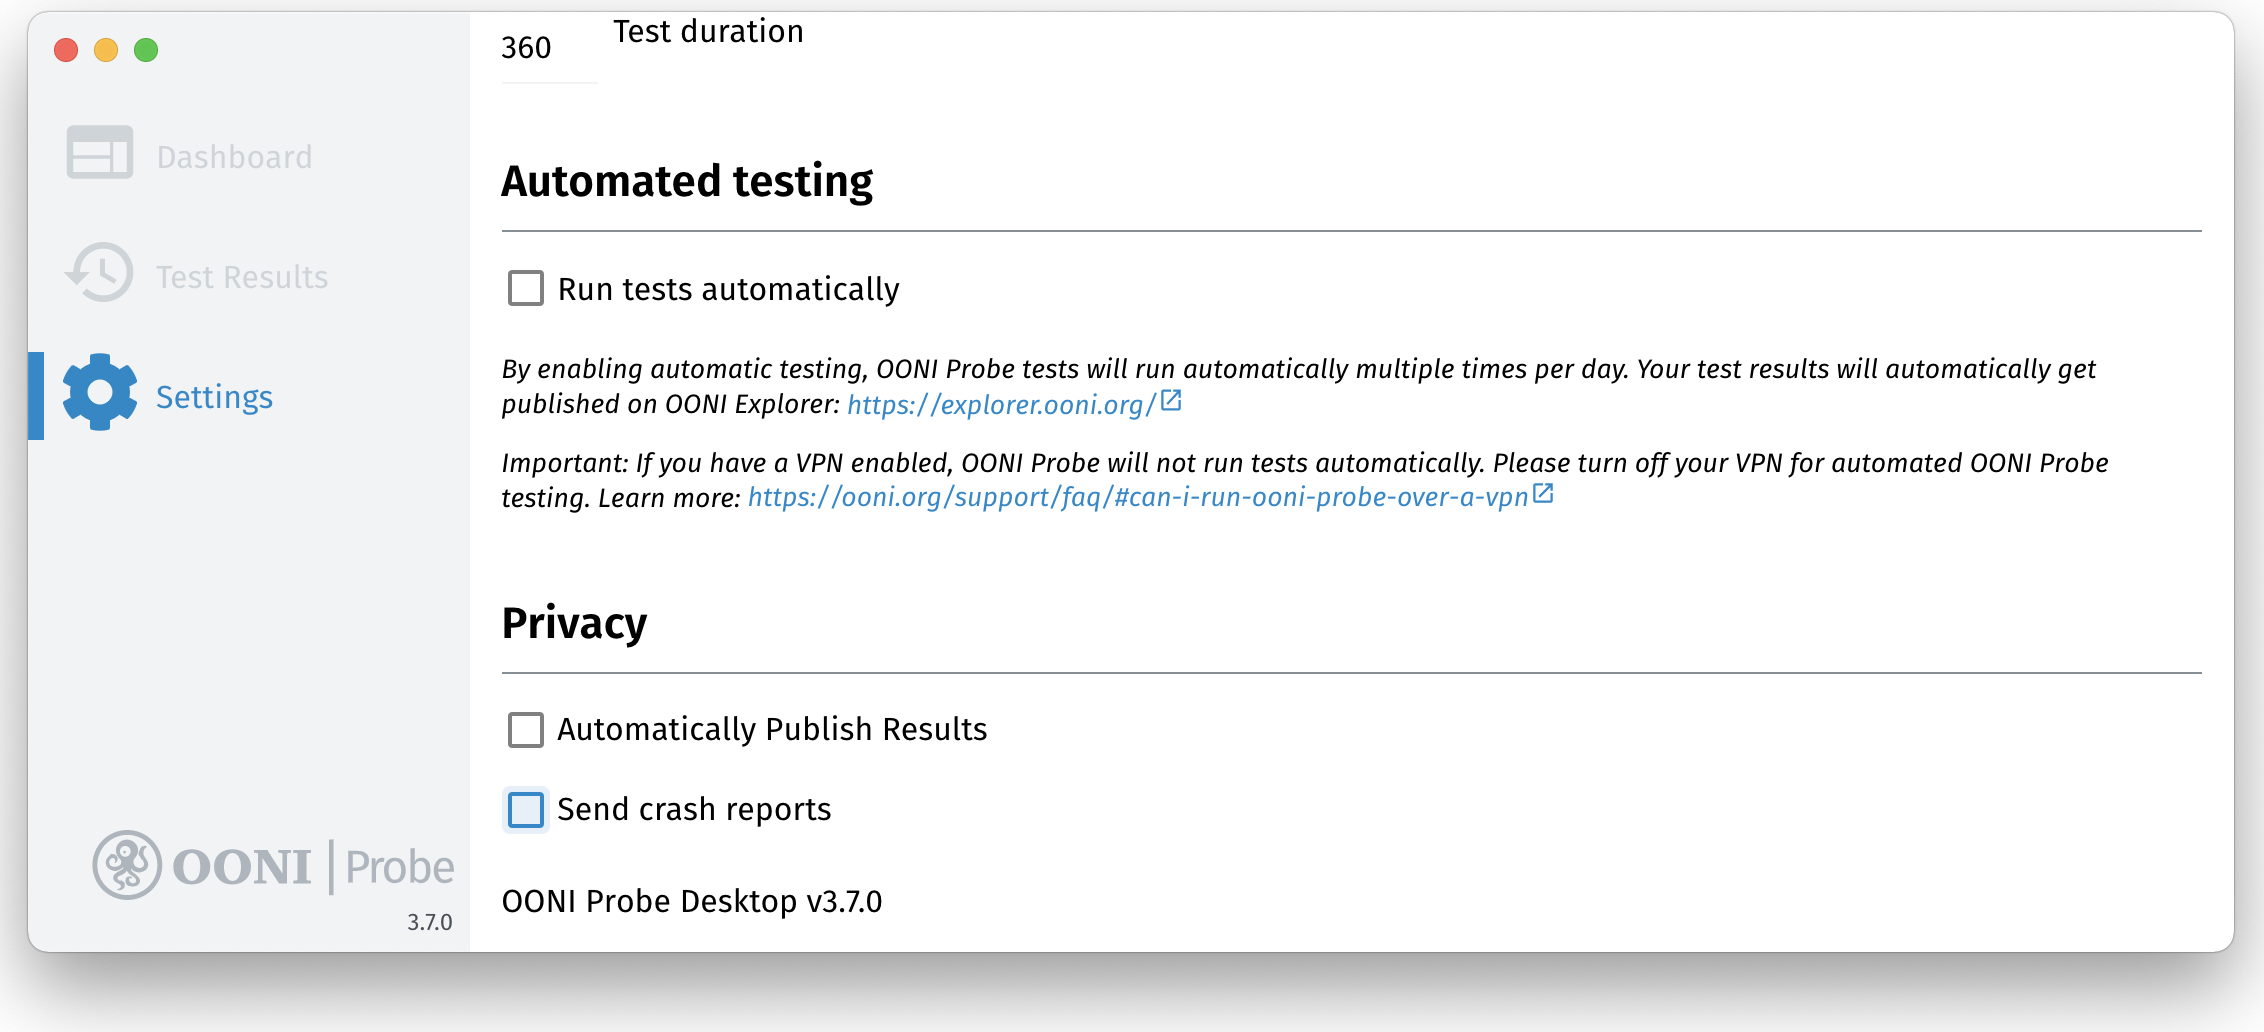Click the Dashboard panel icon in sidebar
Image resolution: width=2264 pixels, height=1032 pixels.
click(x=99, y=153)
